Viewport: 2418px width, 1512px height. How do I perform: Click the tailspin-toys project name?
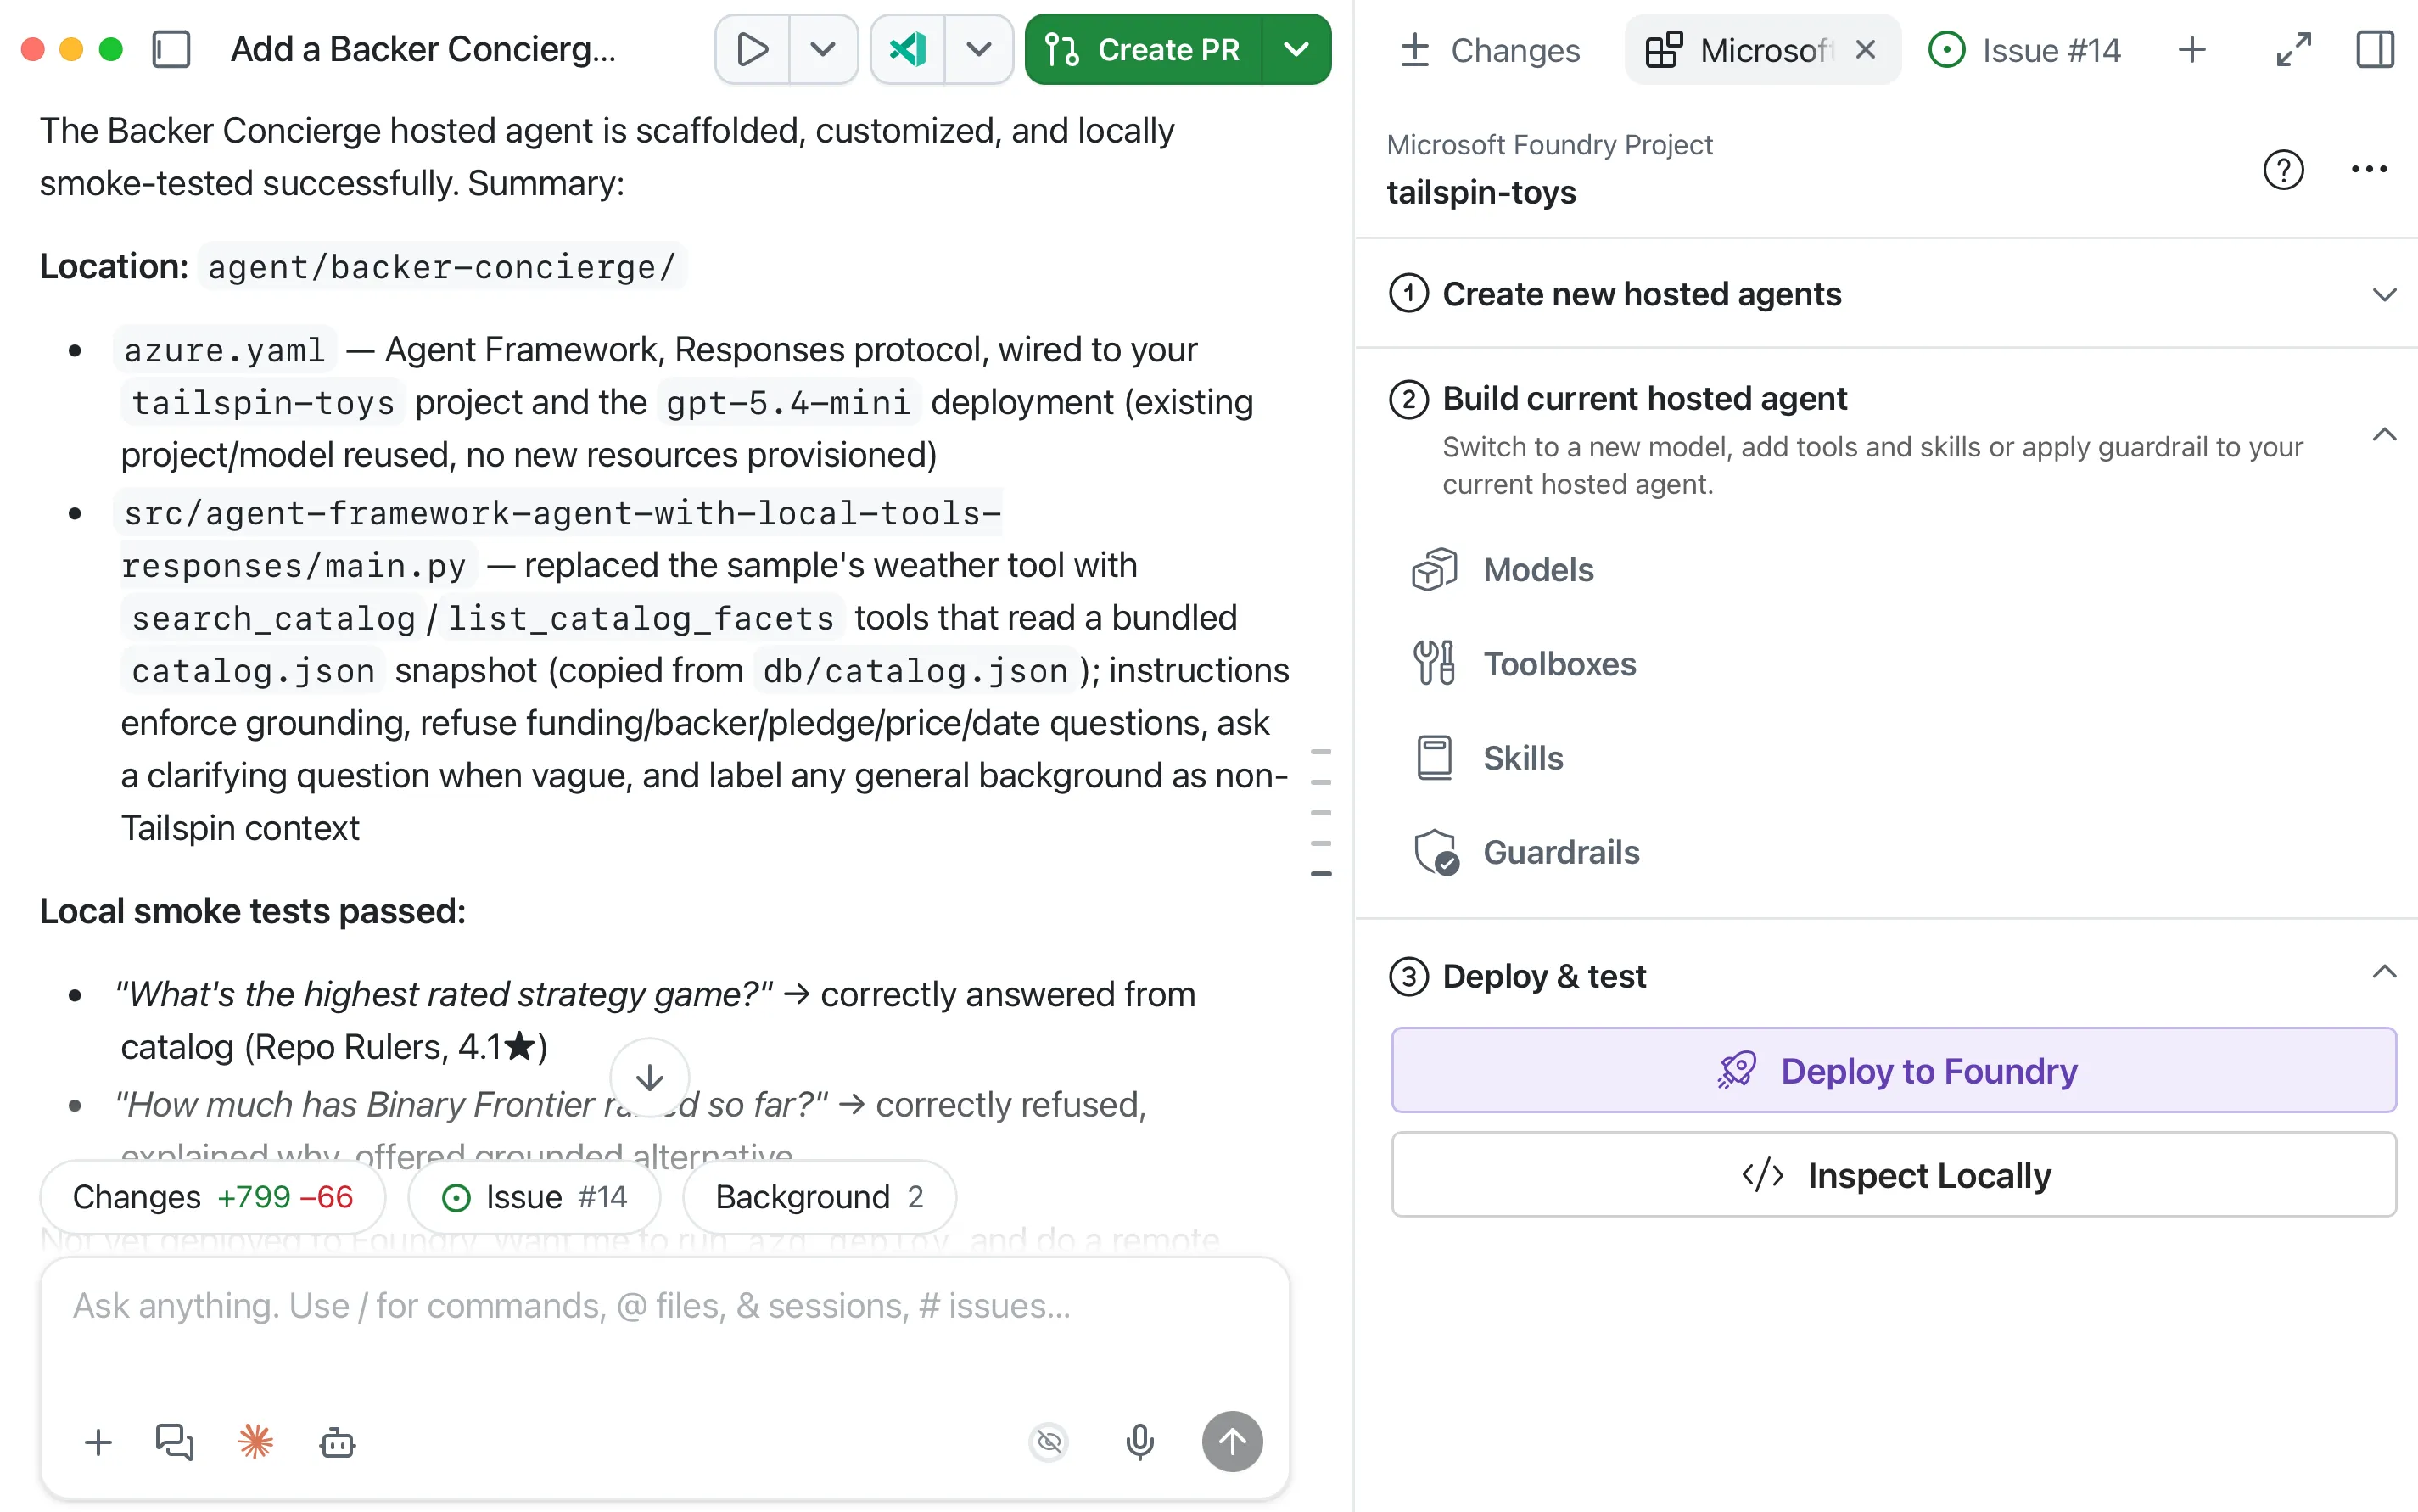pos(1481,192)
